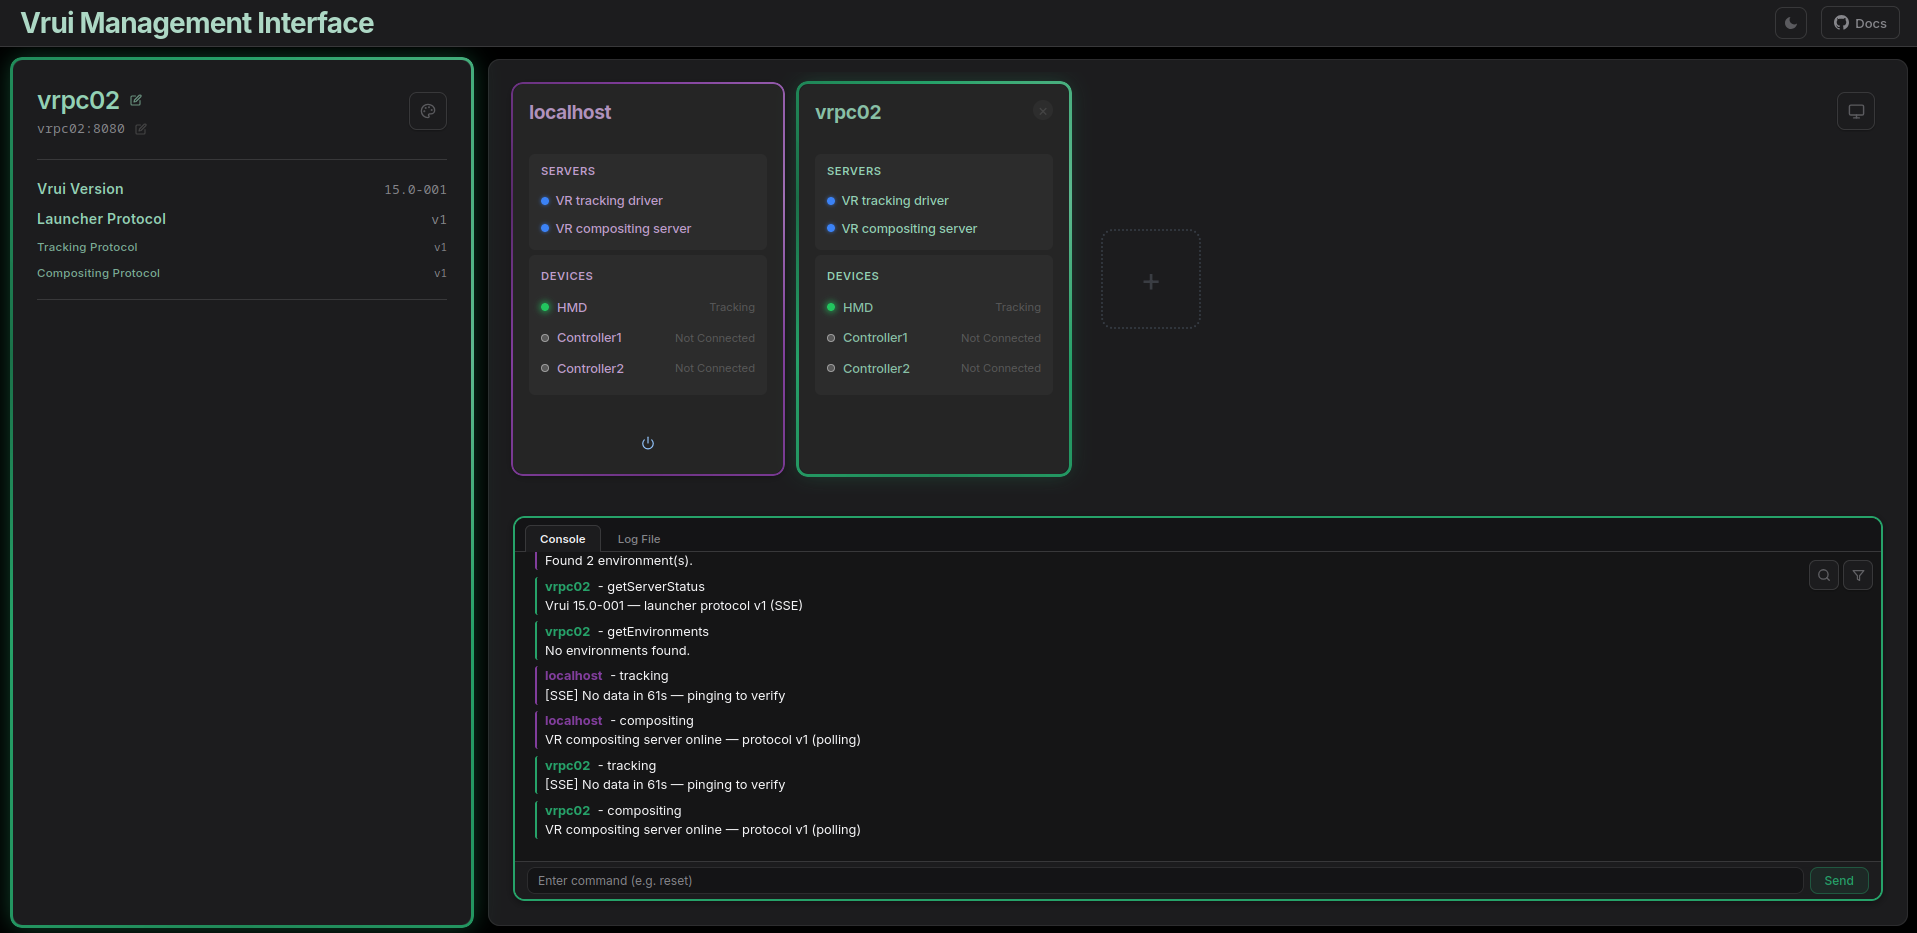1917x933 pixels.
Task: Select the vrpc02 card title
Action: pos(848,112)
